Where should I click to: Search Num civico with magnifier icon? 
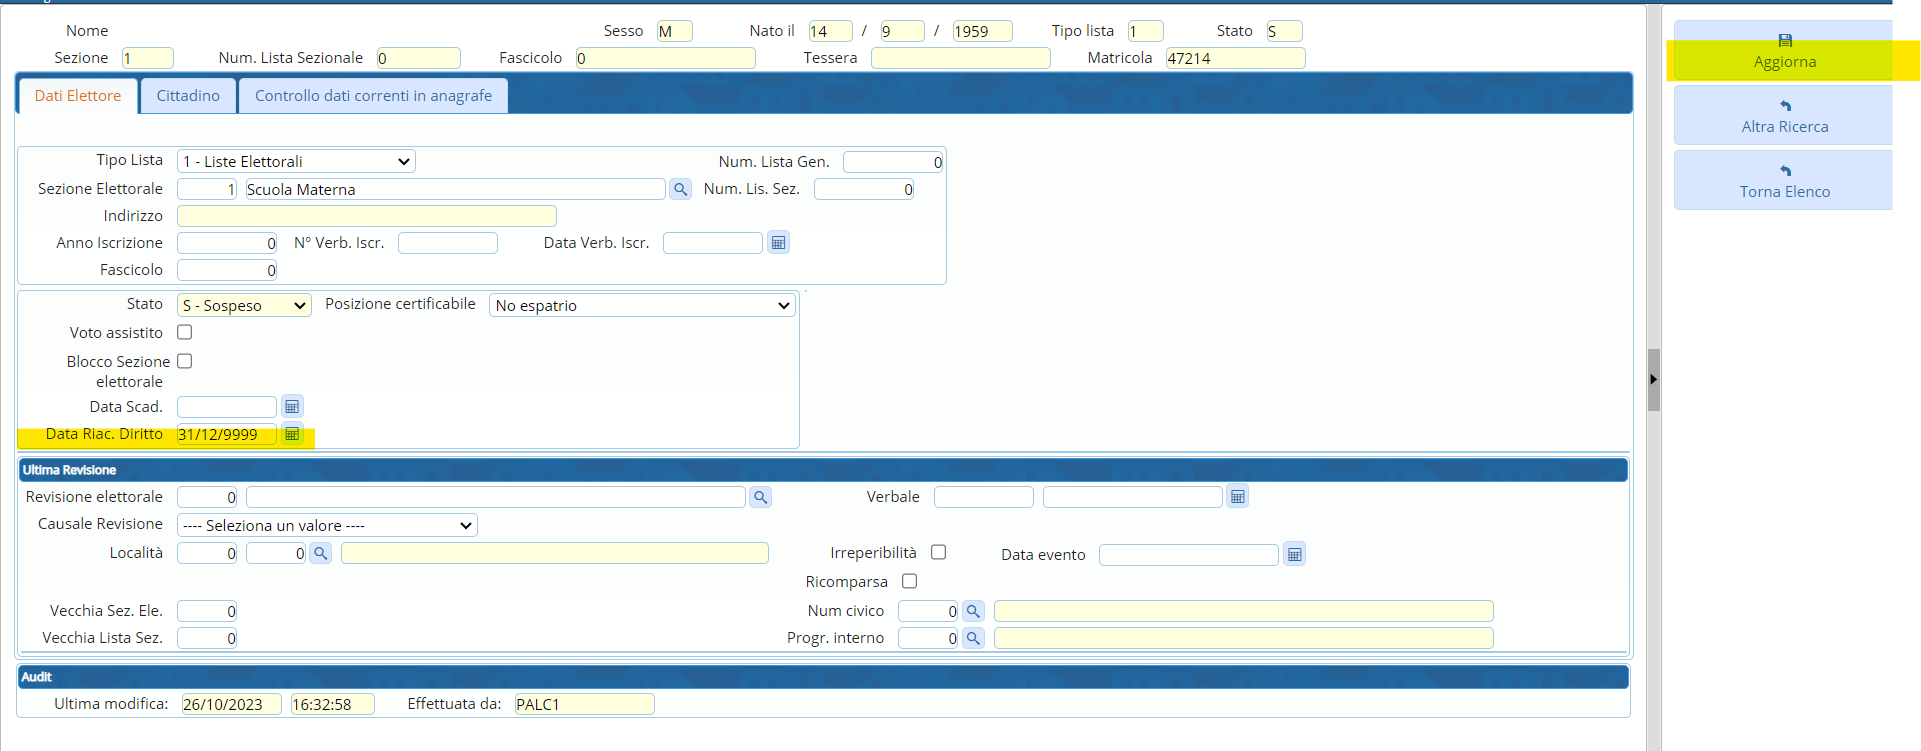pos(972,611)
